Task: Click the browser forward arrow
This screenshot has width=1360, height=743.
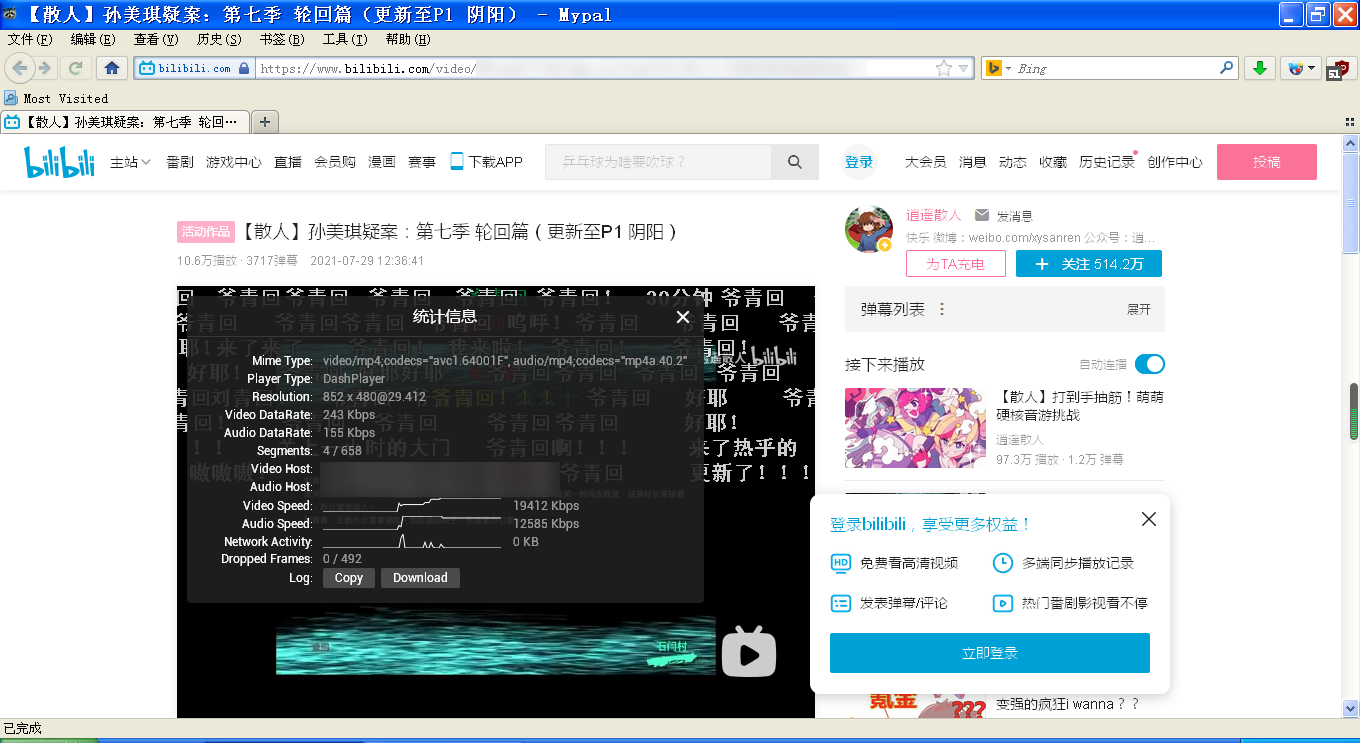Action: [x=45, y=68]
